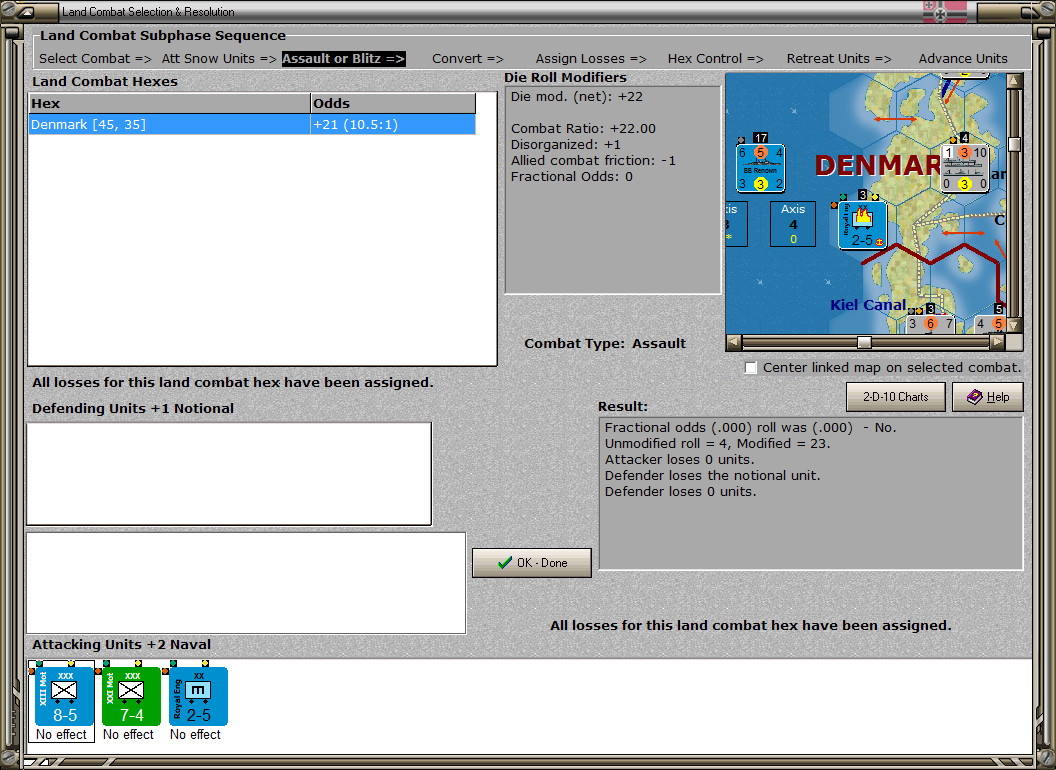The width and height of the screenshot is (1056, 770).
Task: Click the Odds column header
Action: tap(393, 103)
